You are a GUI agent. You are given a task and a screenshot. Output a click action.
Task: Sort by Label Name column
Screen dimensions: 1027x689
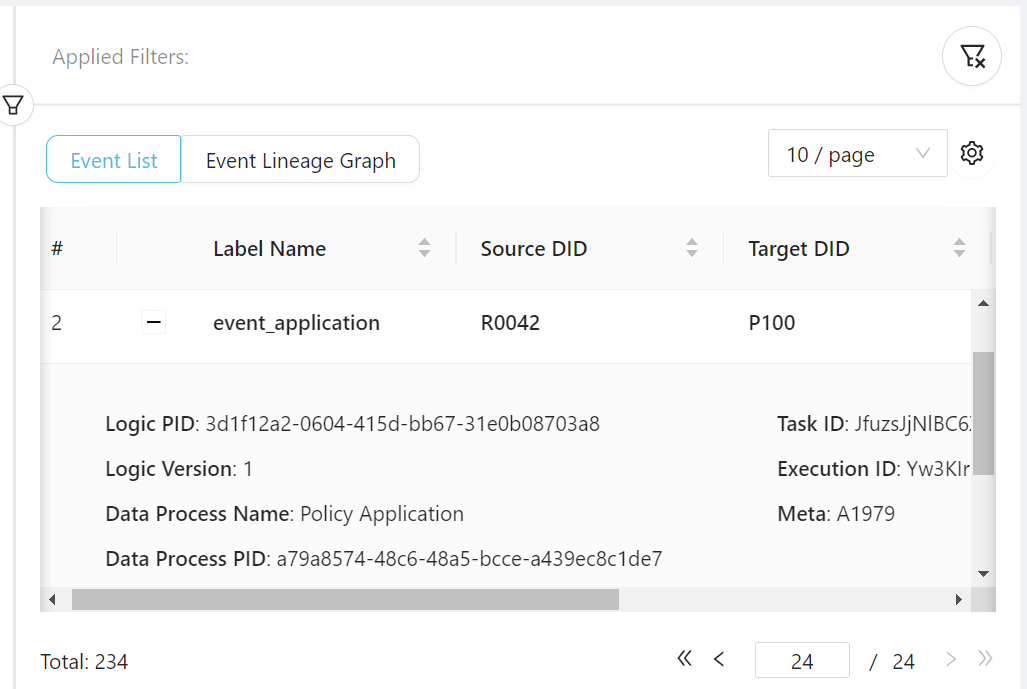click(424, 249)
